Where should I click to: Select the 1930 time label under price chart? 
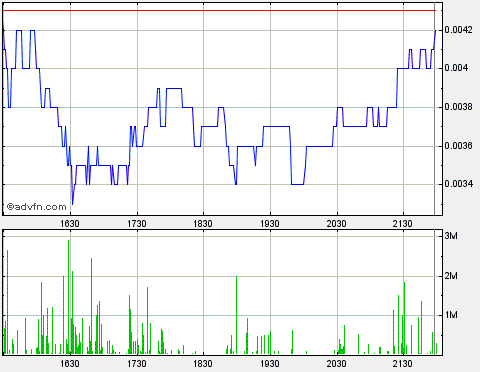(x=270, y=224)
